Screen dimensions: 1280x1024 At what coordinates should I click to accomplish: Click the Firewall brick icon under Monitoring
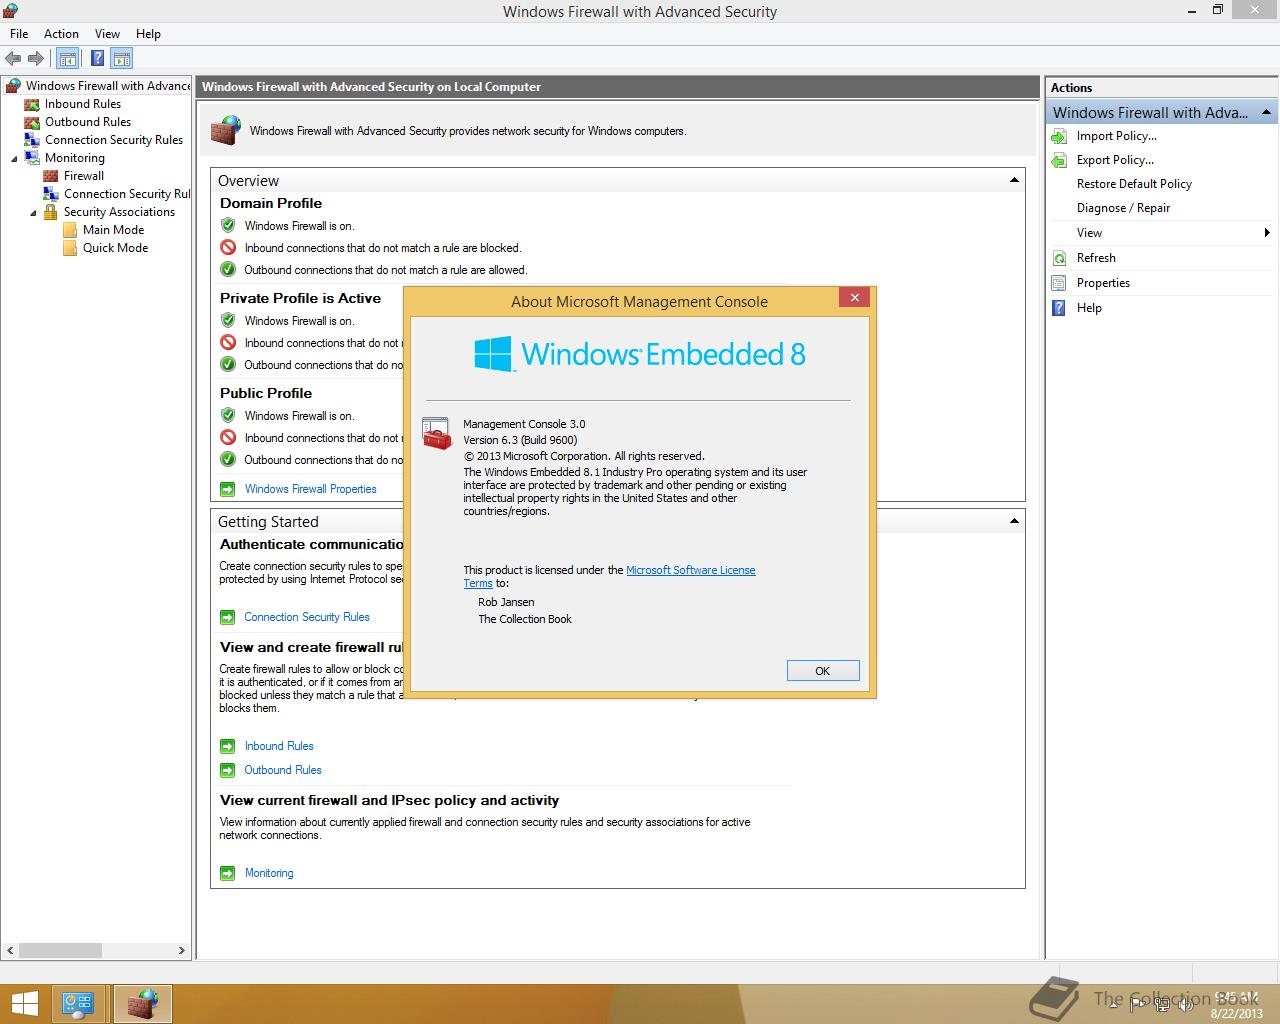pos(51,176)
